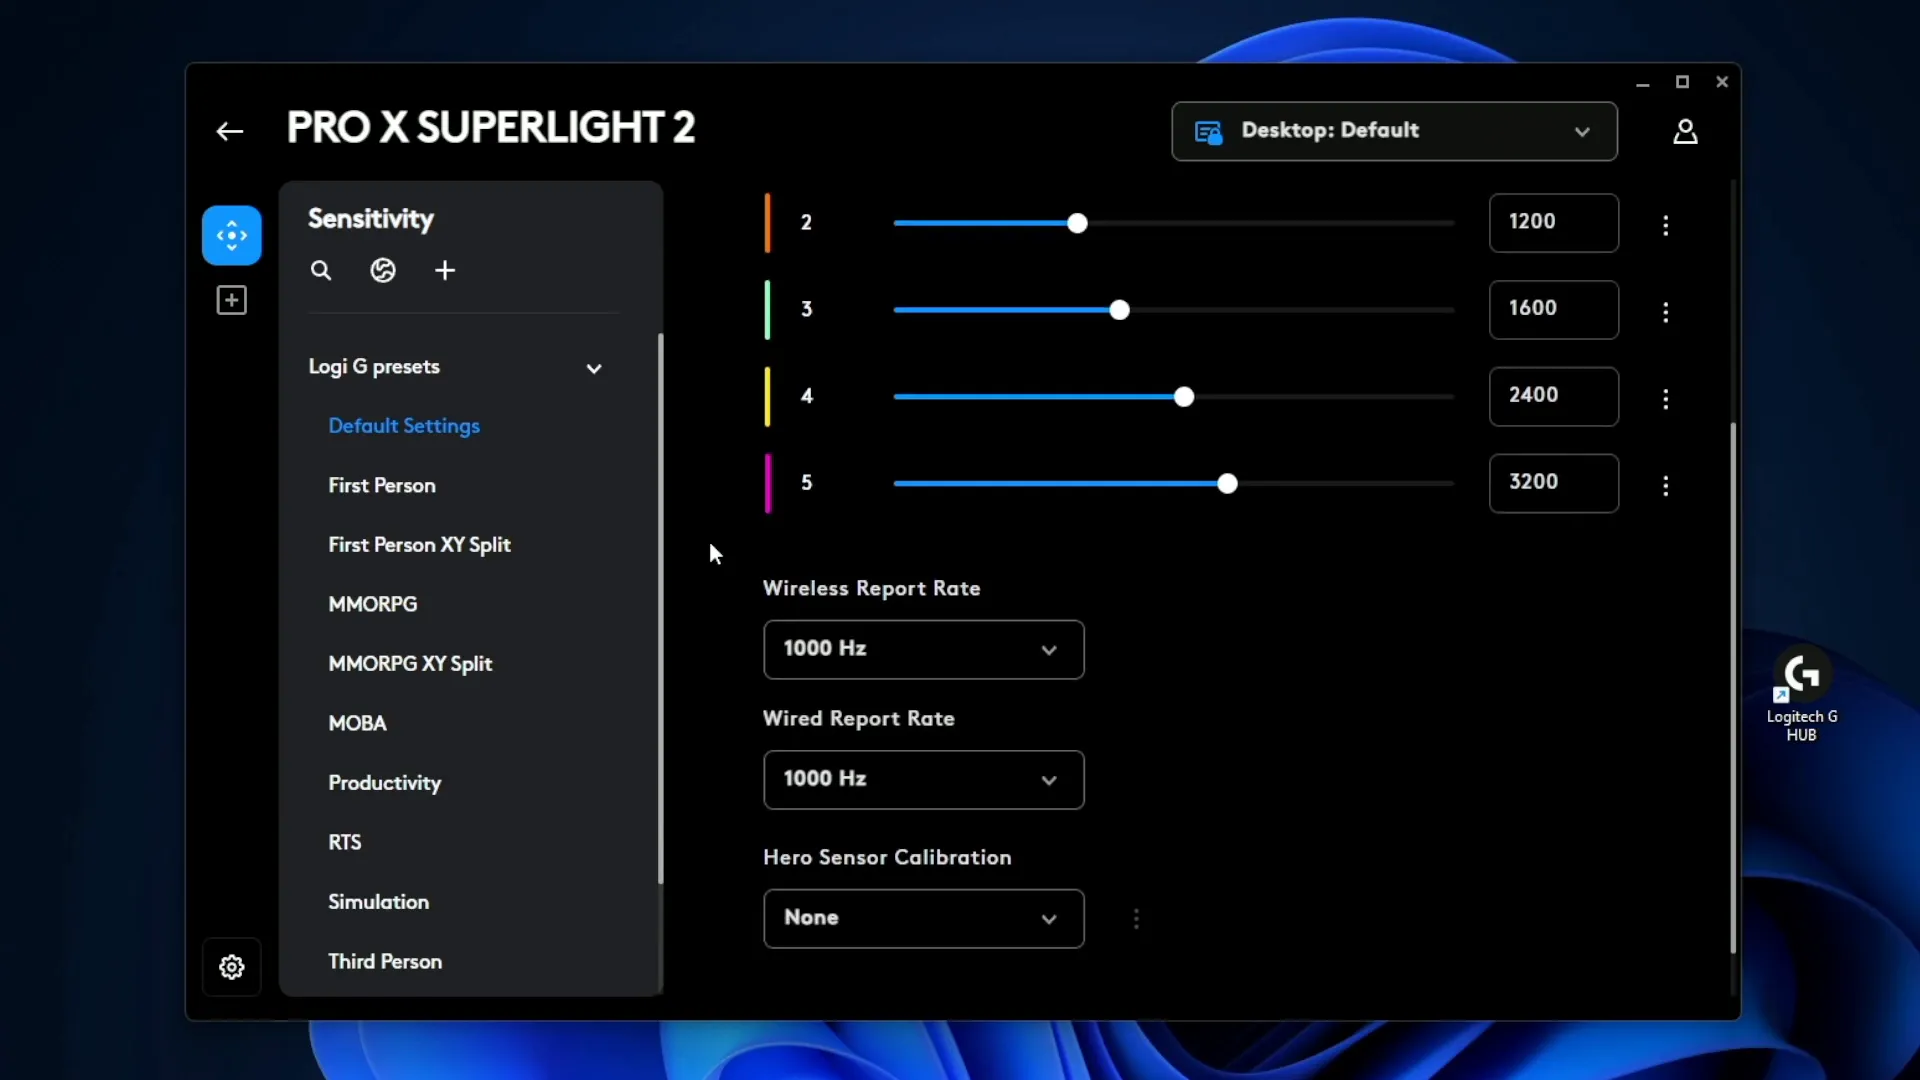The height and width of the screenshot is (1080, 1920).
Task: Search sensitivity presets with magnifier icon
Action: coord(320,270)
